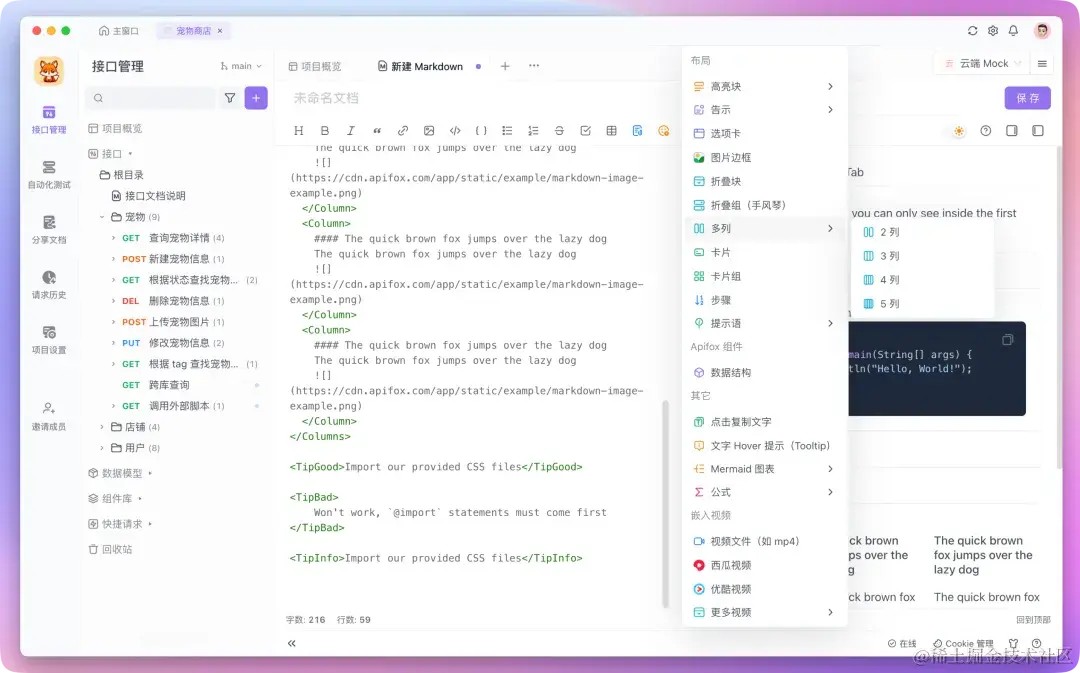Open 邀请成员 in the left navigation
1080x673 pixels.
pyautogui.click(x=49, y=416)
